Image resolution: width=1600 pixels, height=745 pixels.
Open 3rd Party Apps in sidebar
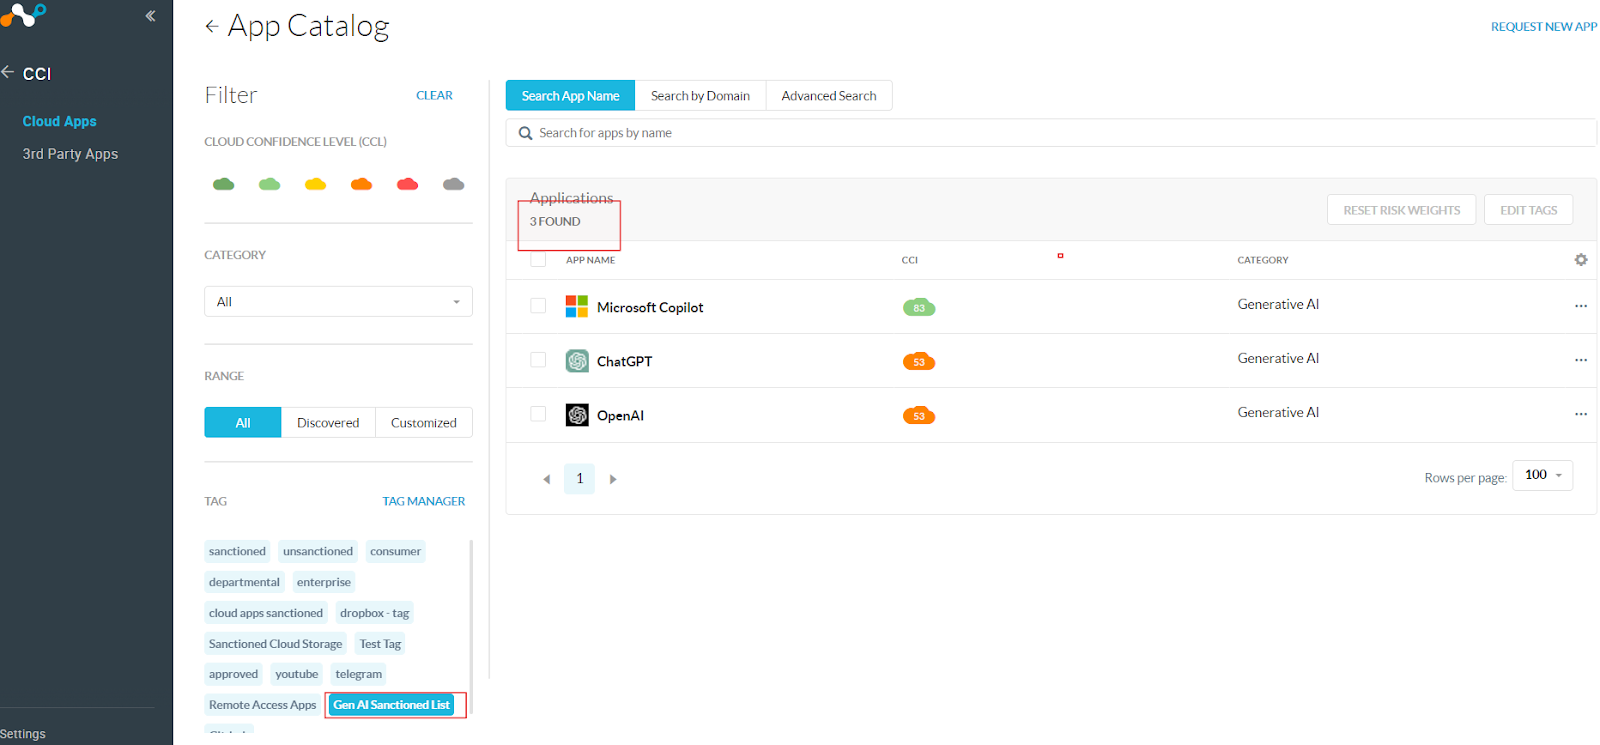click(x=70, y=154)
